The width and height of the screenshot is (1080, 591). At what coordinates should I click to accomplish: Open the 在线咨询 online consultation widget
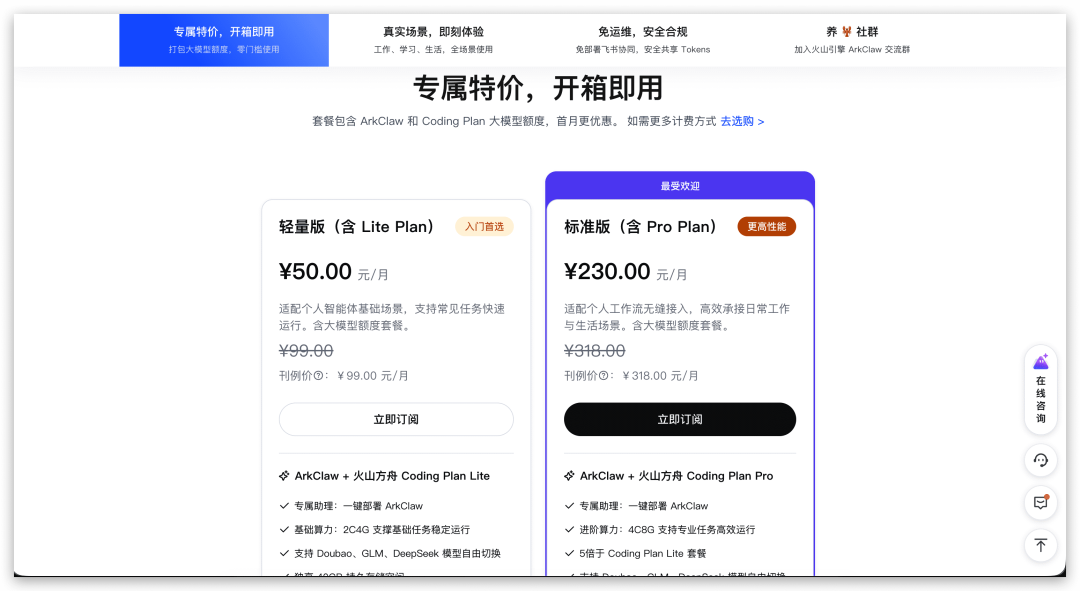coord(1041,388)
